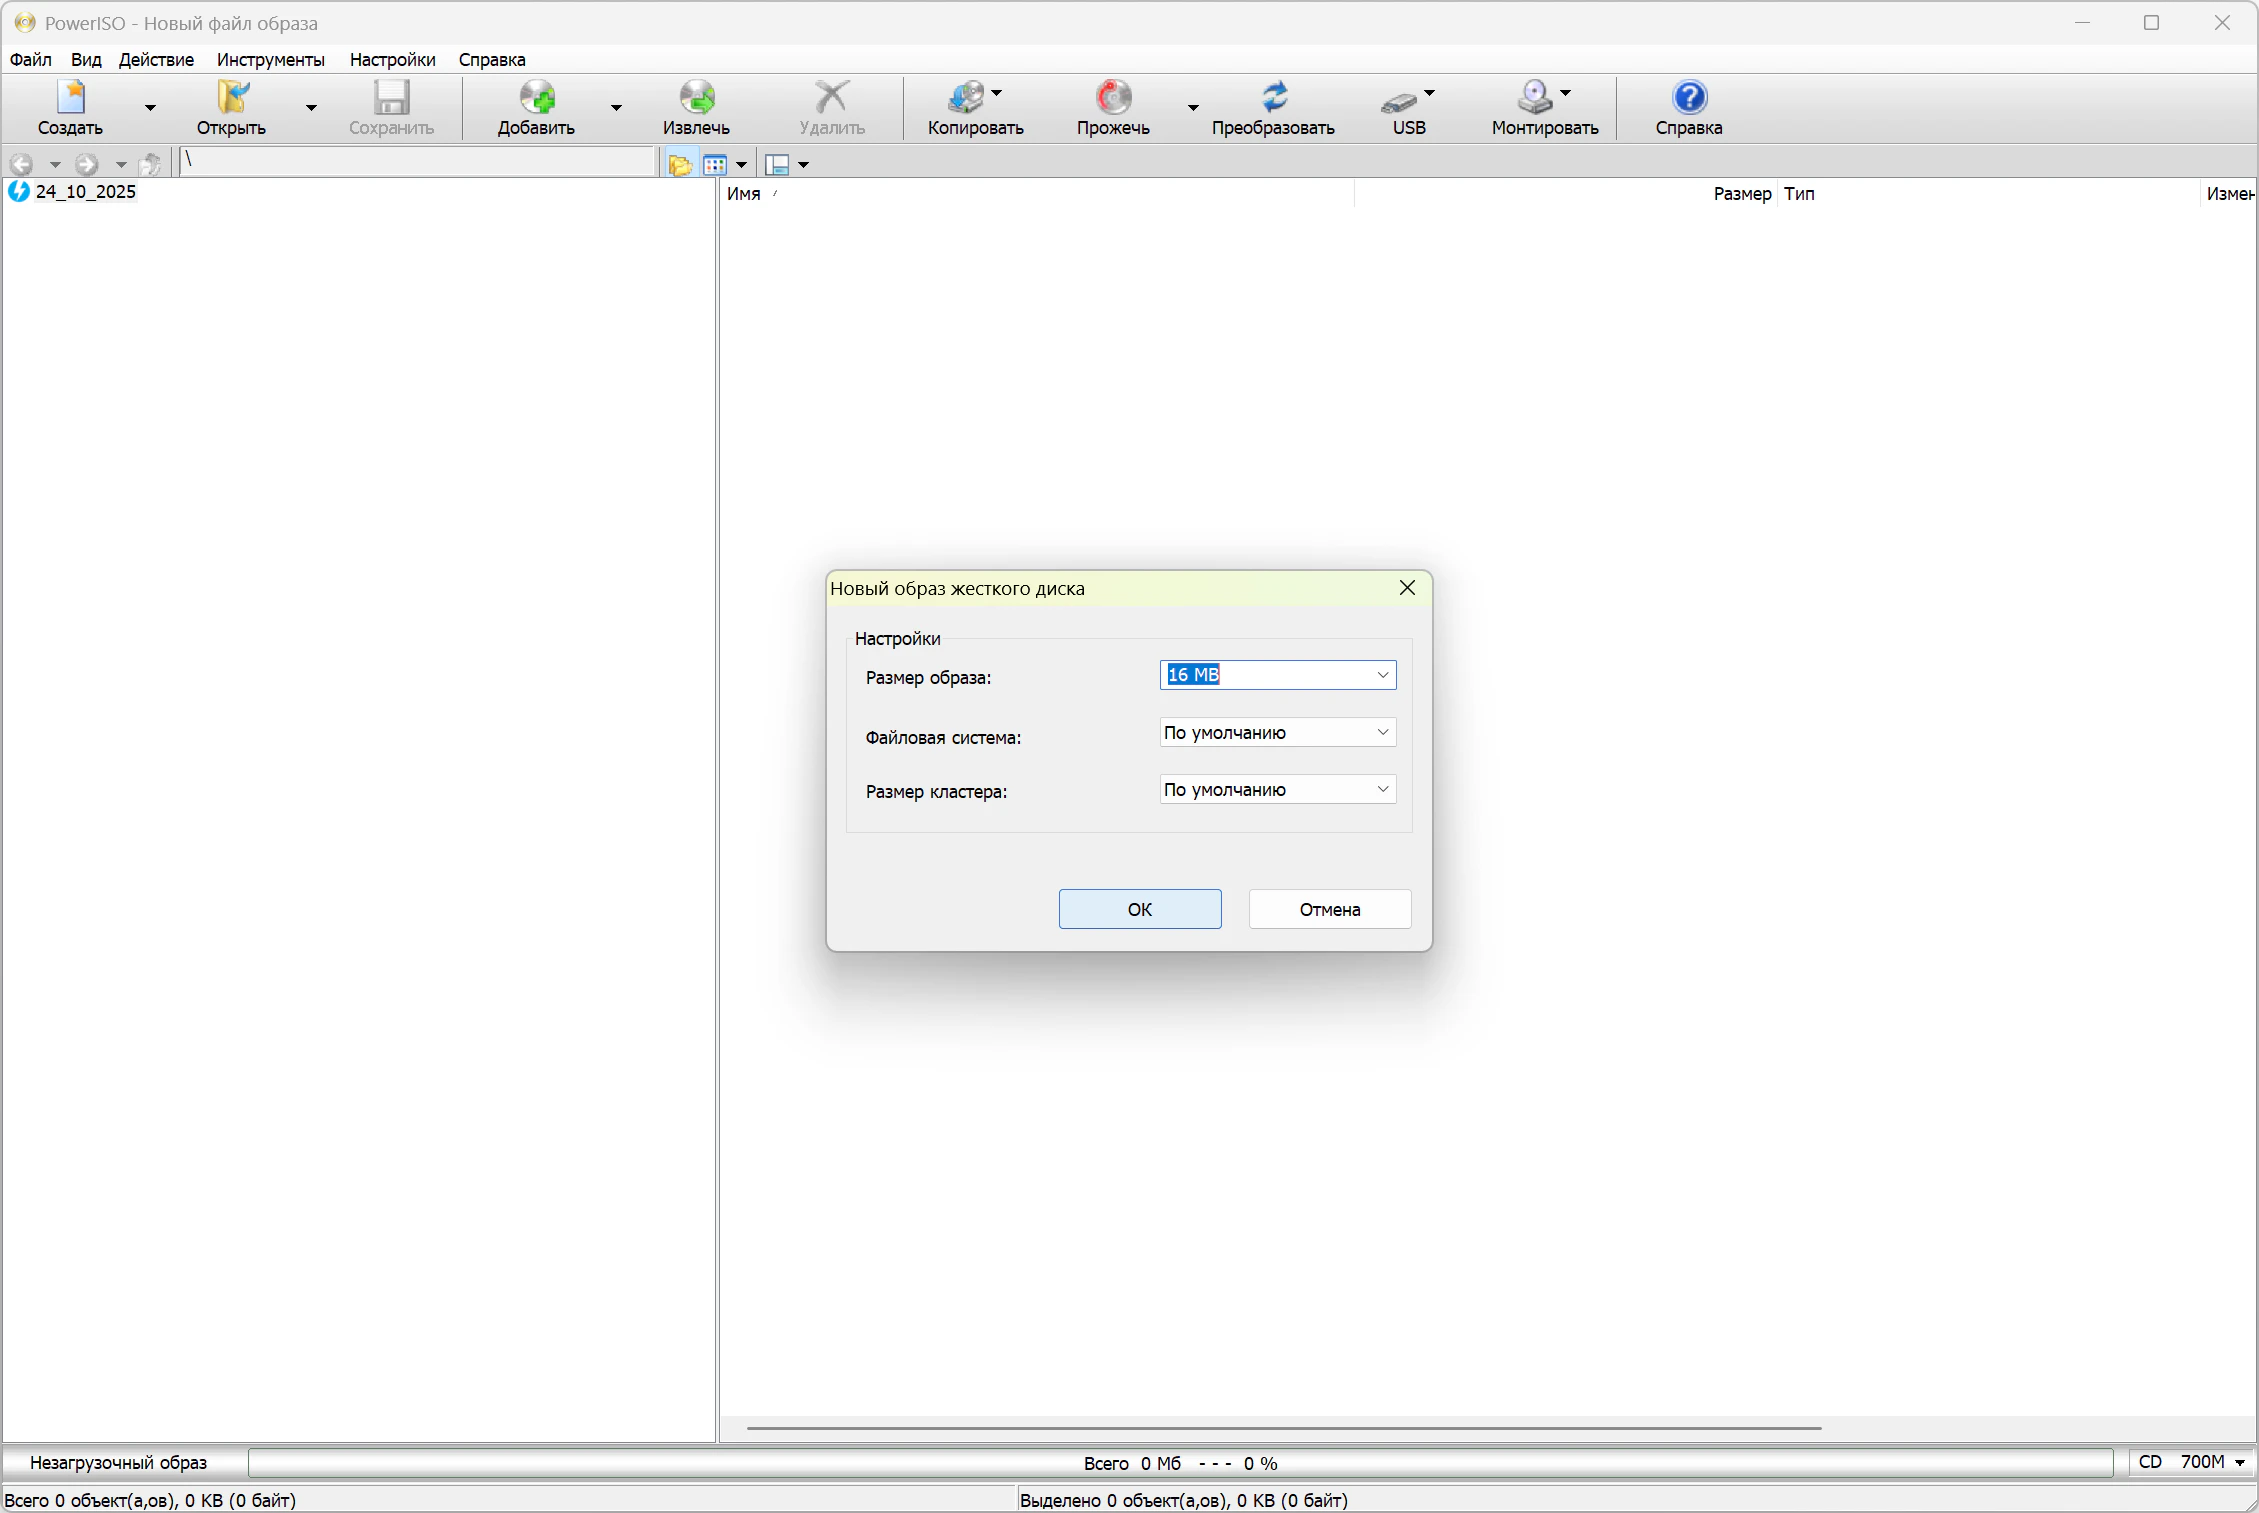Click the Преобразовать convert icon
The image size is (2259, 1513).
click(x=1273, y=98)
